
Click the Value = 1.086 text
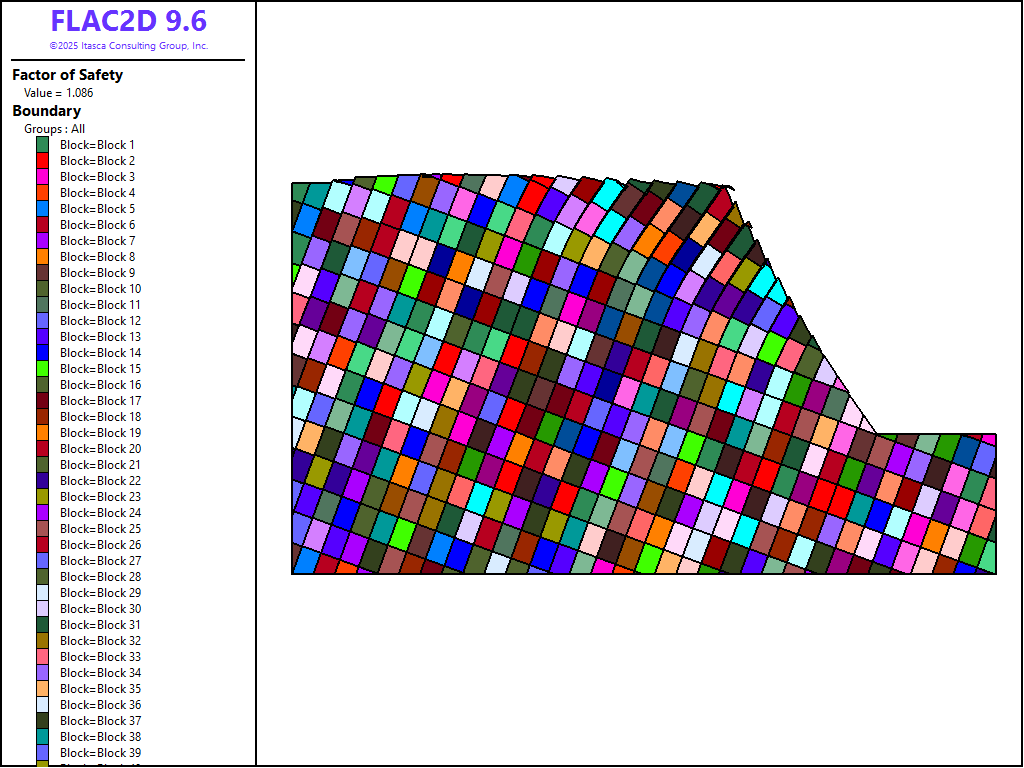(x=59, y=93)
